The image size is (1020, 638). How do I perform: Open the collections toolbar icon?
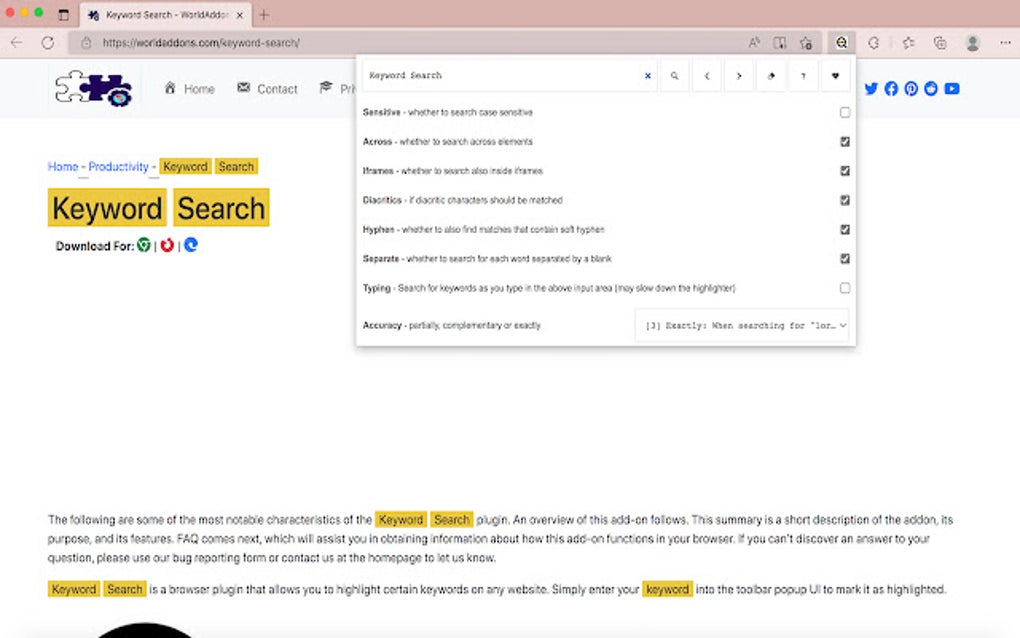coord(940,43)
